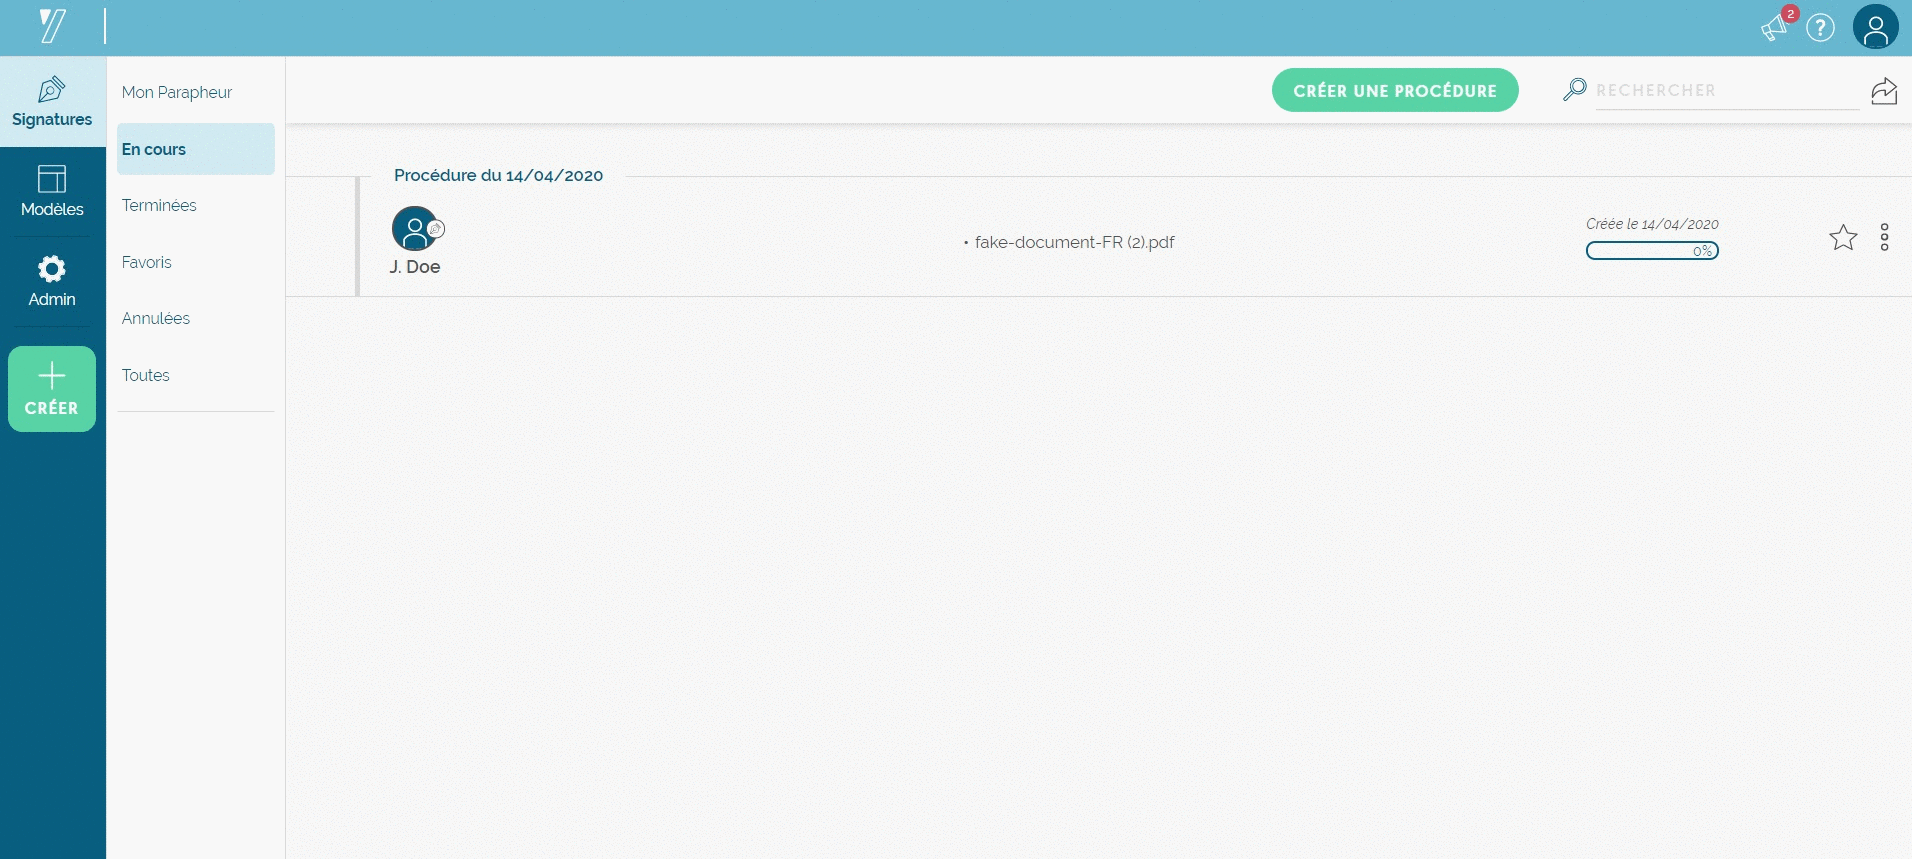This screenshot has width=1912, height=859.
Task: Click the 0% progress bar
Action: tap(1651, 251)
